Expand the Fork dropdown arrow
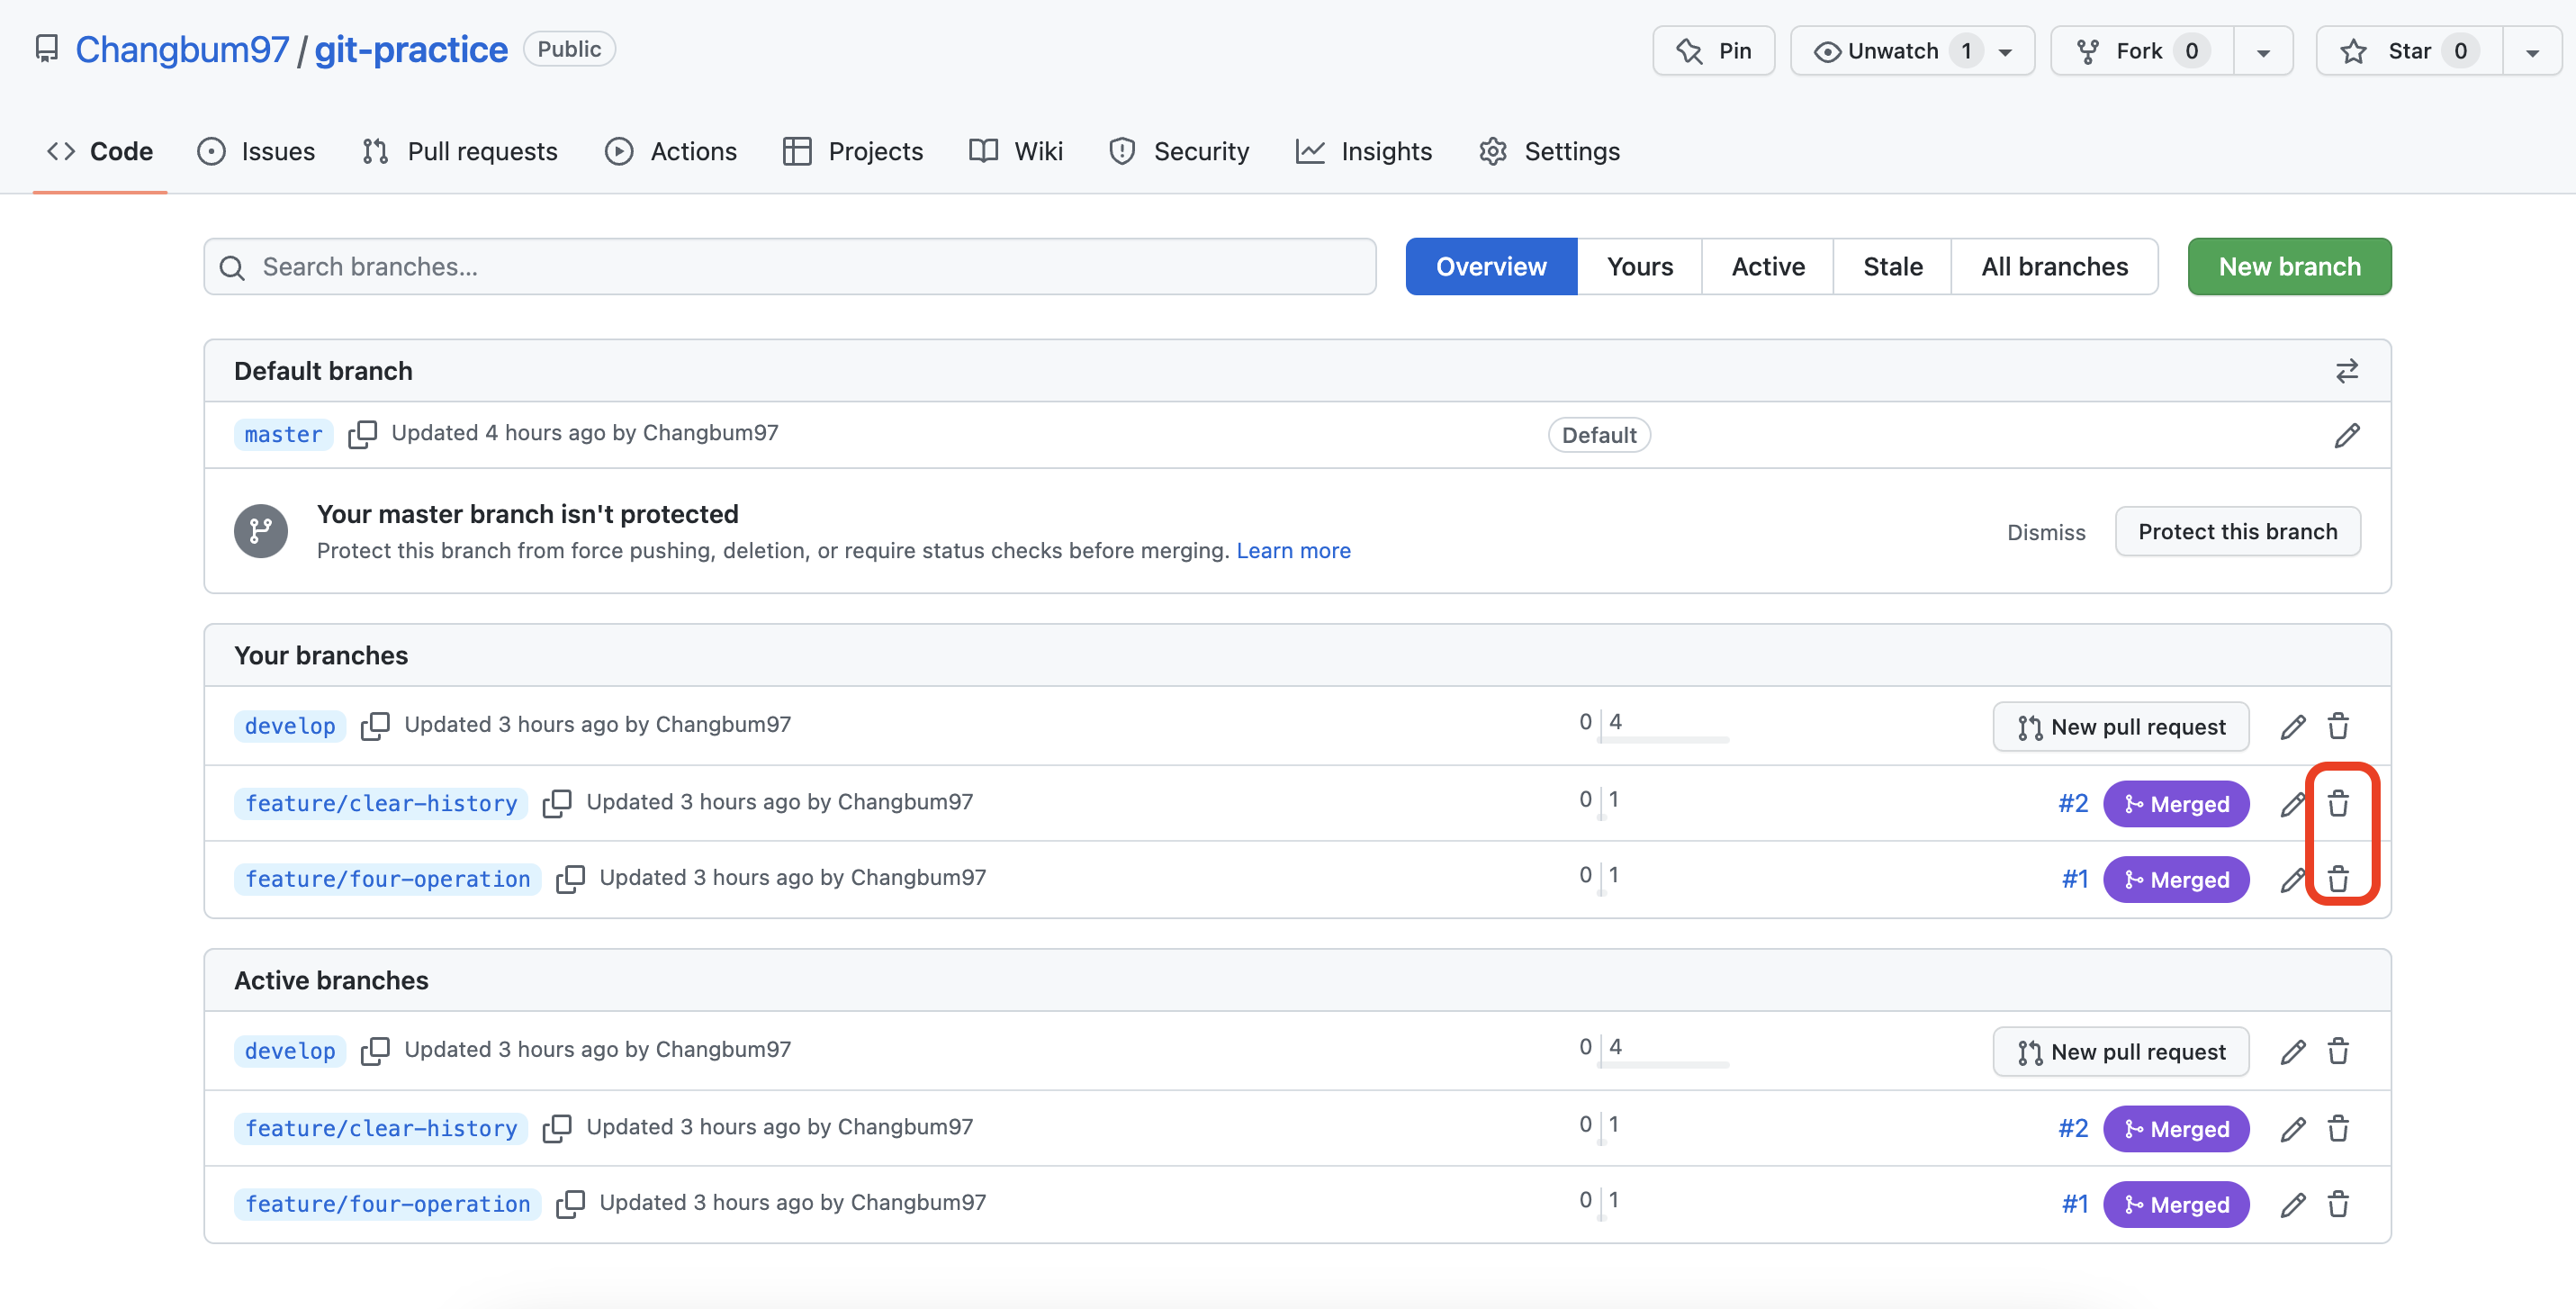Image resolution: width=2576 pixels, height=1309 pixels. pos(2263,52)
